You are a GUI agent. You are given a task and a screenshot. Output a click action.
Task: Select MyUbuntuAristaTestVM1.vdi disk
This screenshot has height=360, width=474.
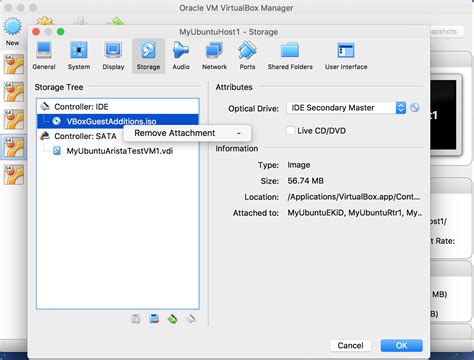pyautogui.click(x=118, y=151)
